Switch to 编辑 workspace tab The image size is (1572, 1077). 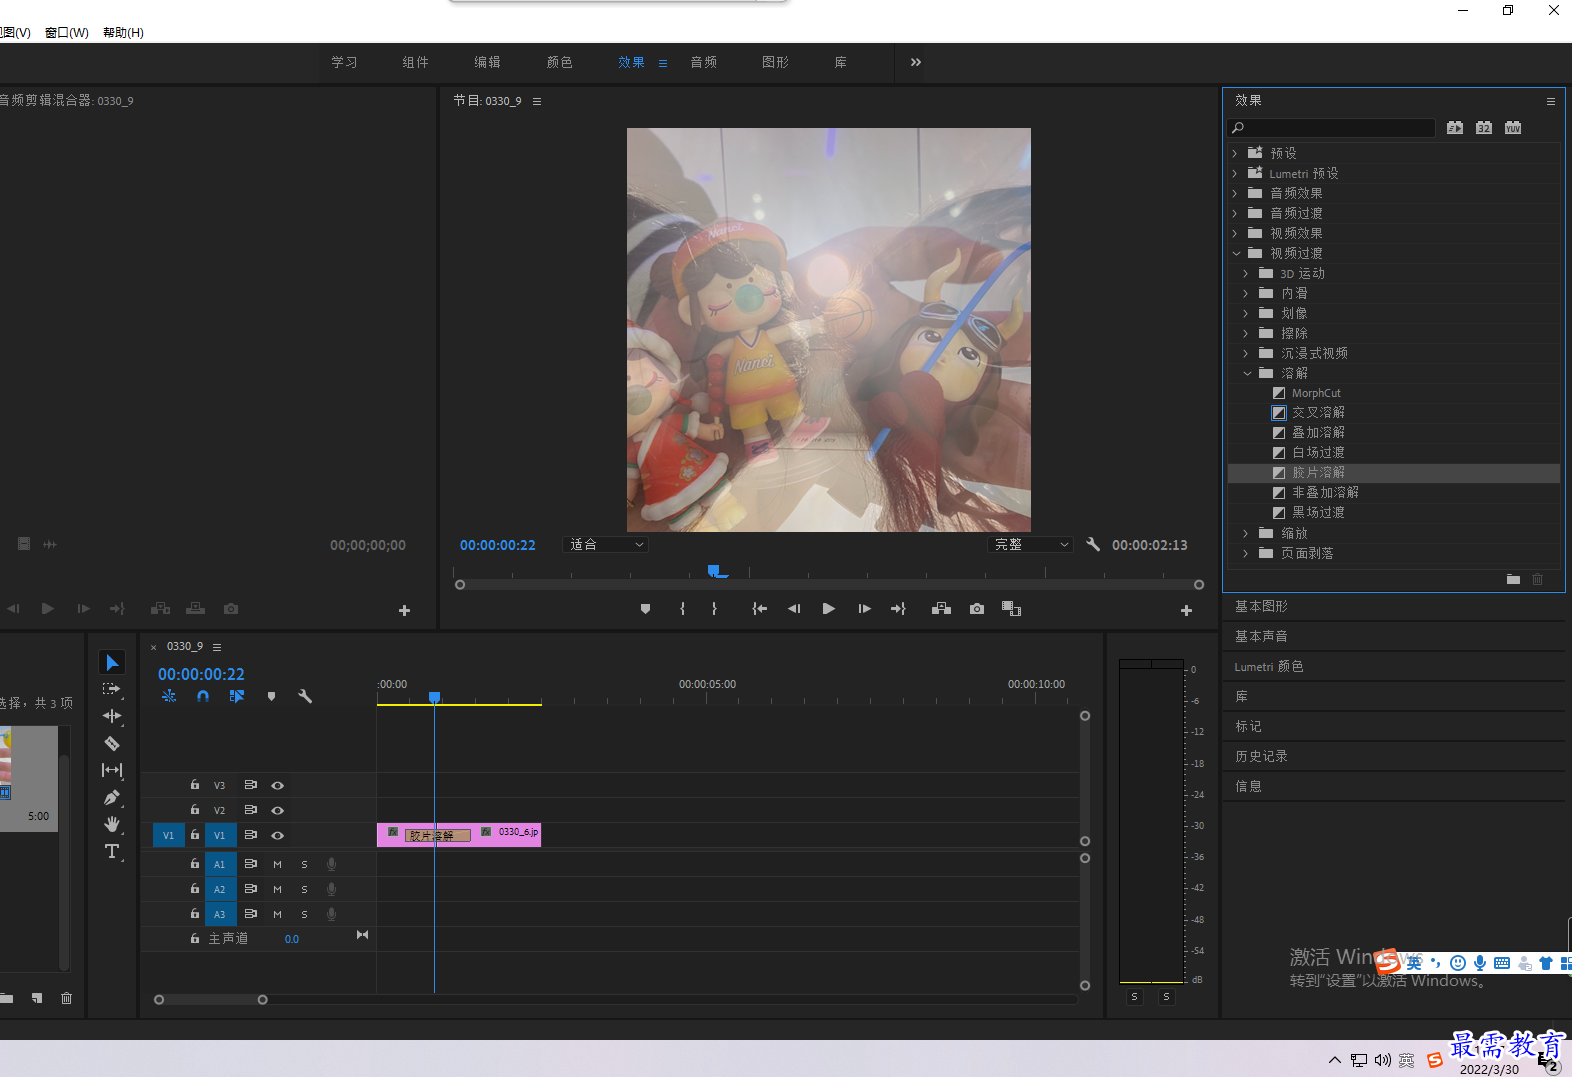click(x=487, y=62)
